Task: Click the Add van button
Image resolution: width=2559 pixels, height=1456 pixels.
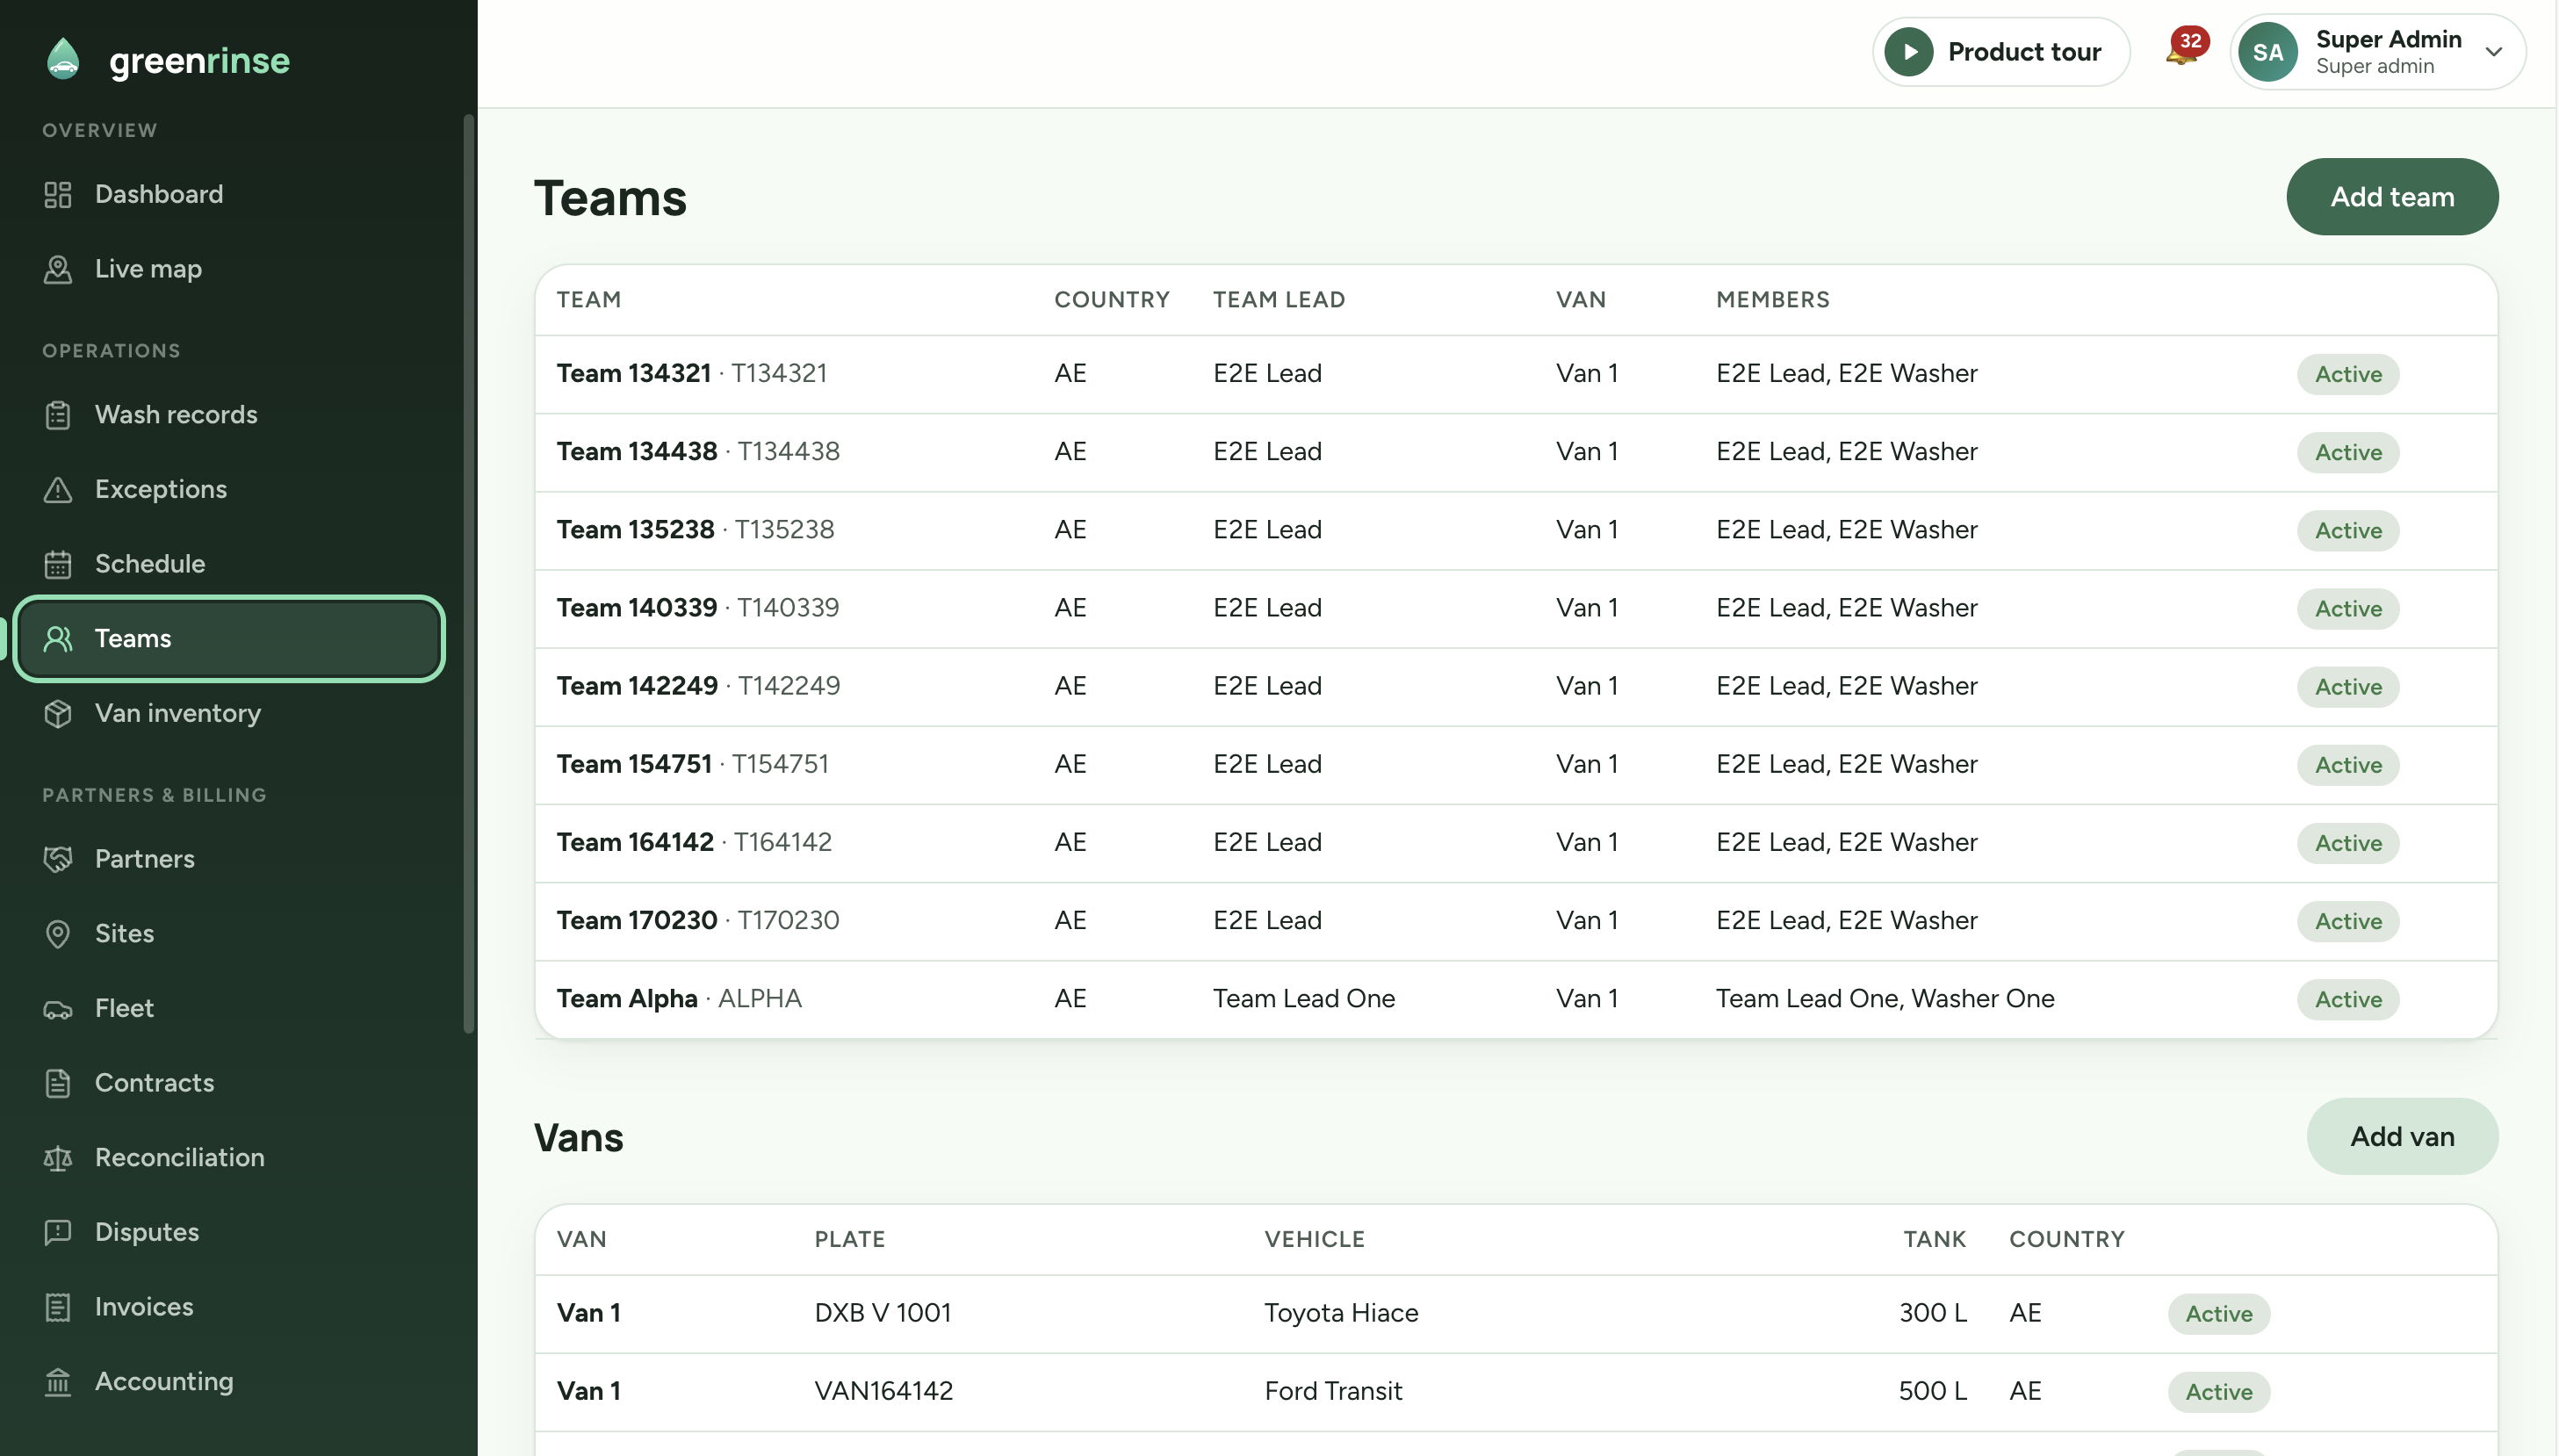Action: click(2401, 1136)
